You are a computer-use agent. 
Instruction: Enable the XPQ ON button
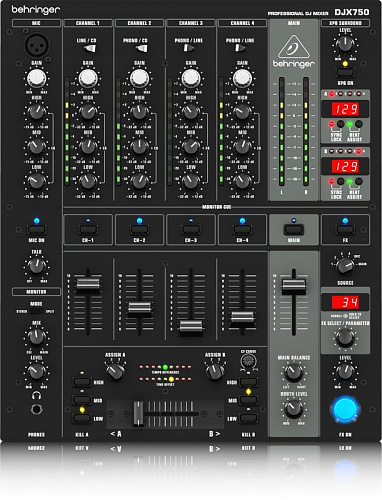[345, 72]
